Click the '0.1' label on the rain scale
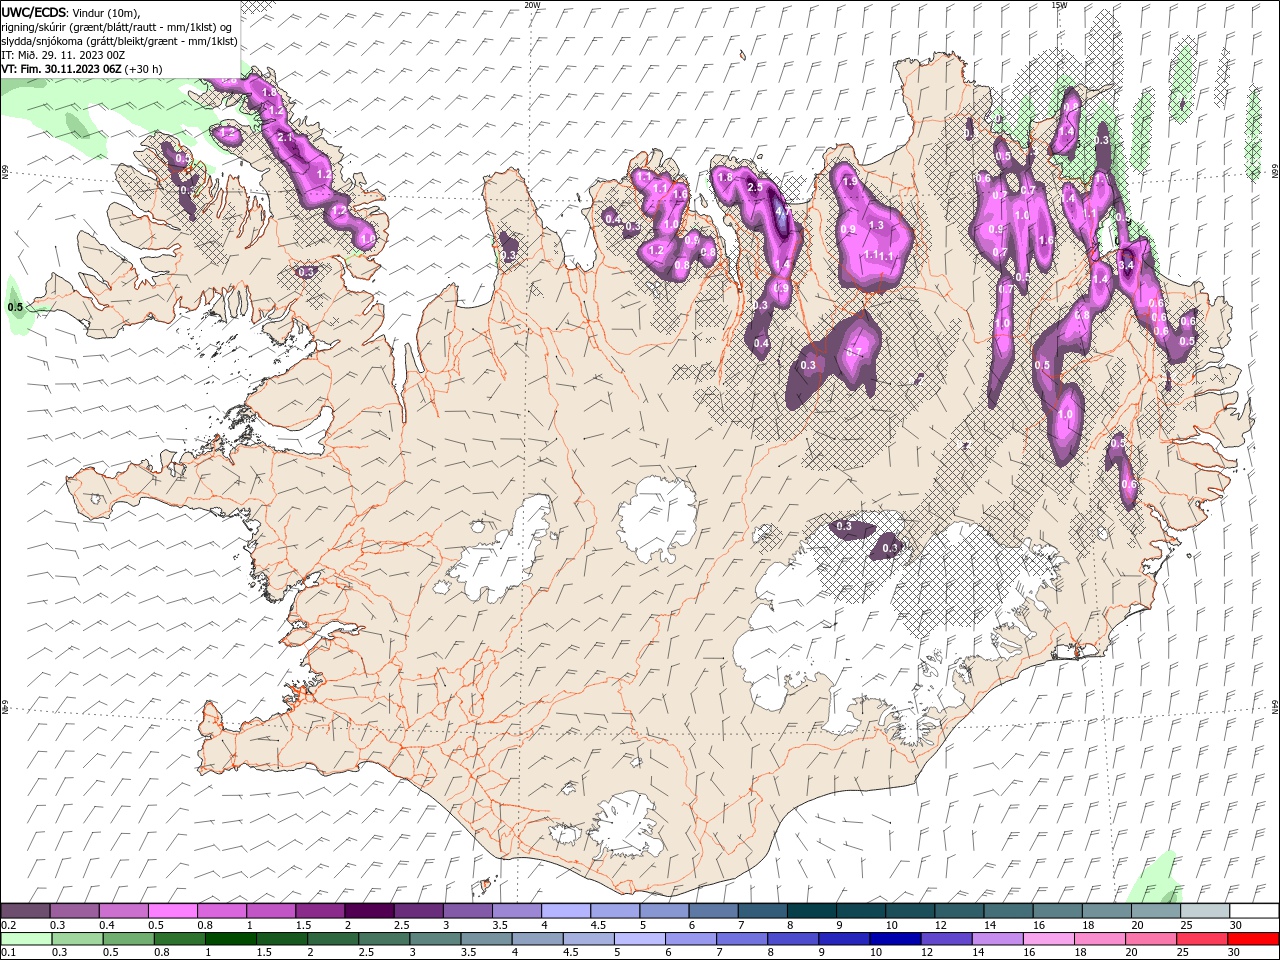The height and width of the screenshot is (960, 1280). (x=8, y=953)
